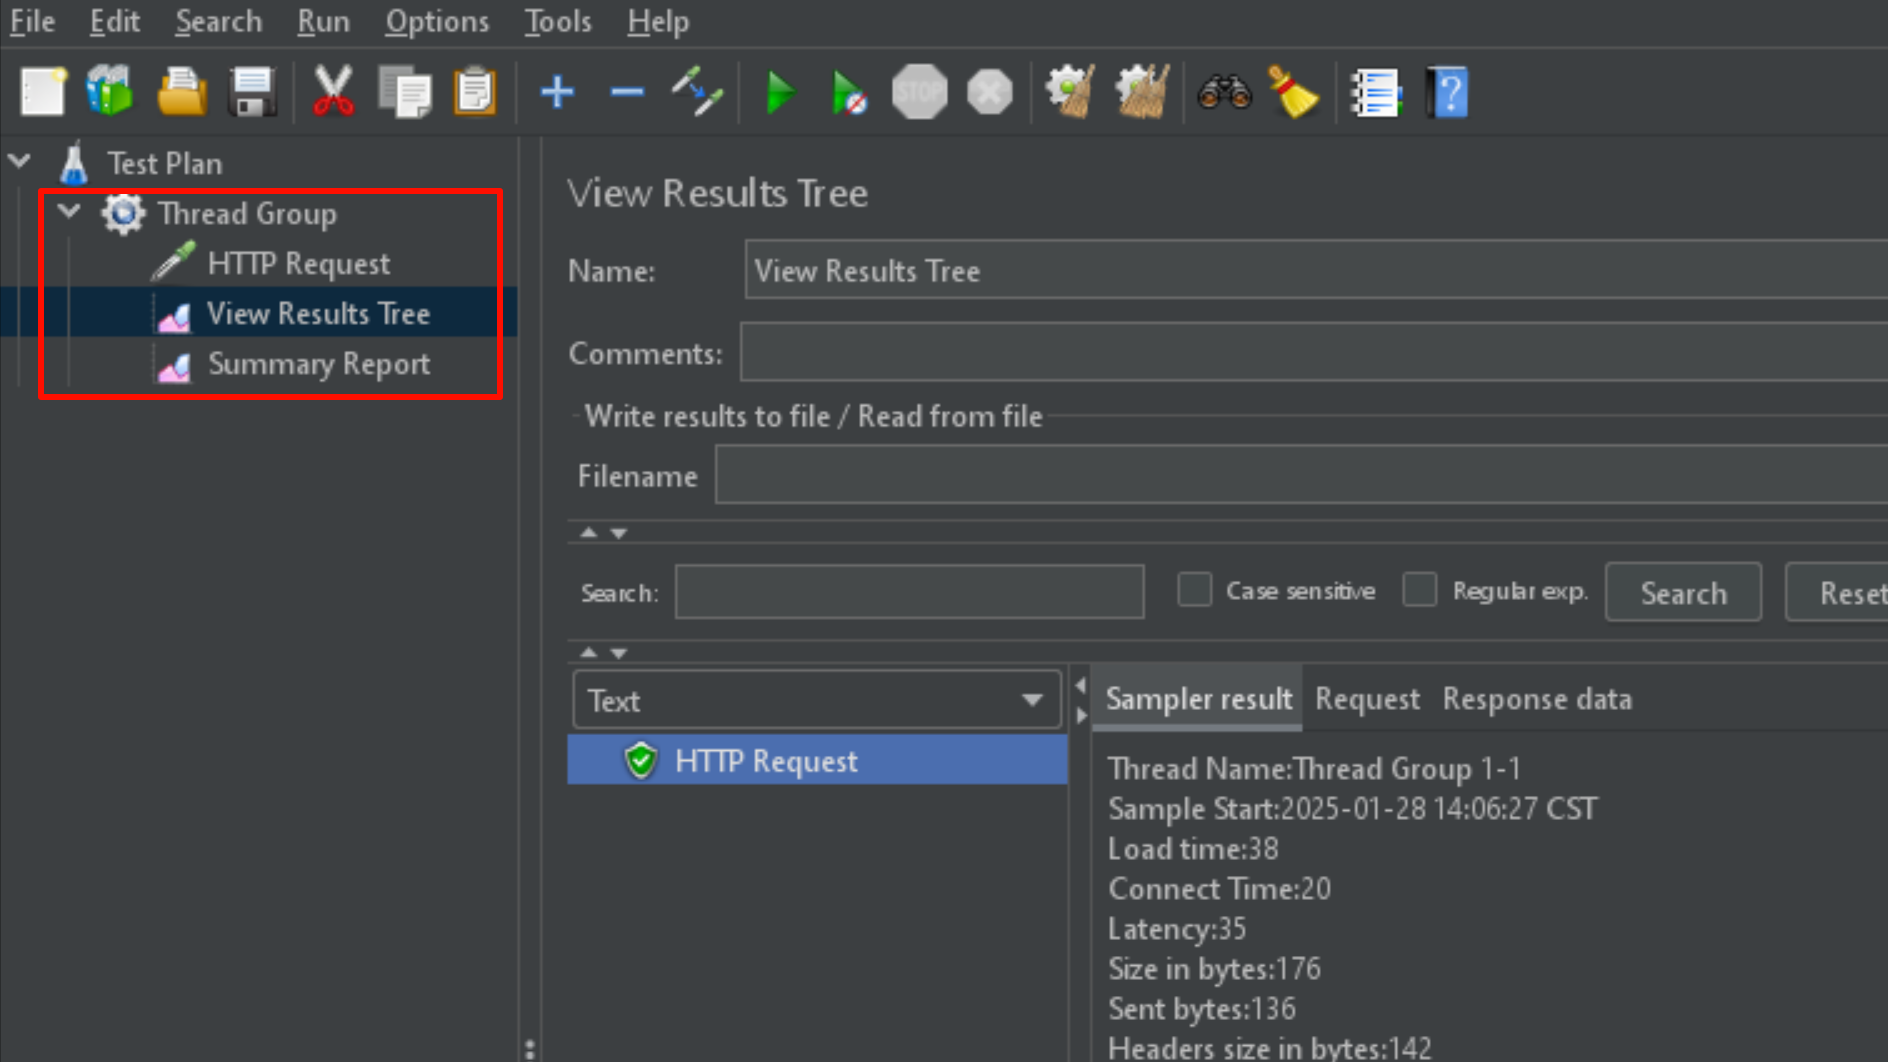1888x1062 pixels.
Task: Open the function helper list icon
Action: [1376, 92]
